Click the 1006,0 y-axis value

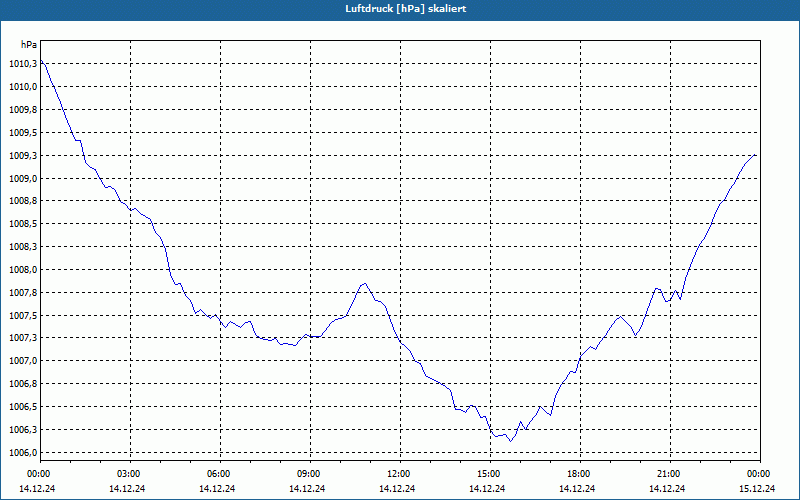(x=23, y=453)
